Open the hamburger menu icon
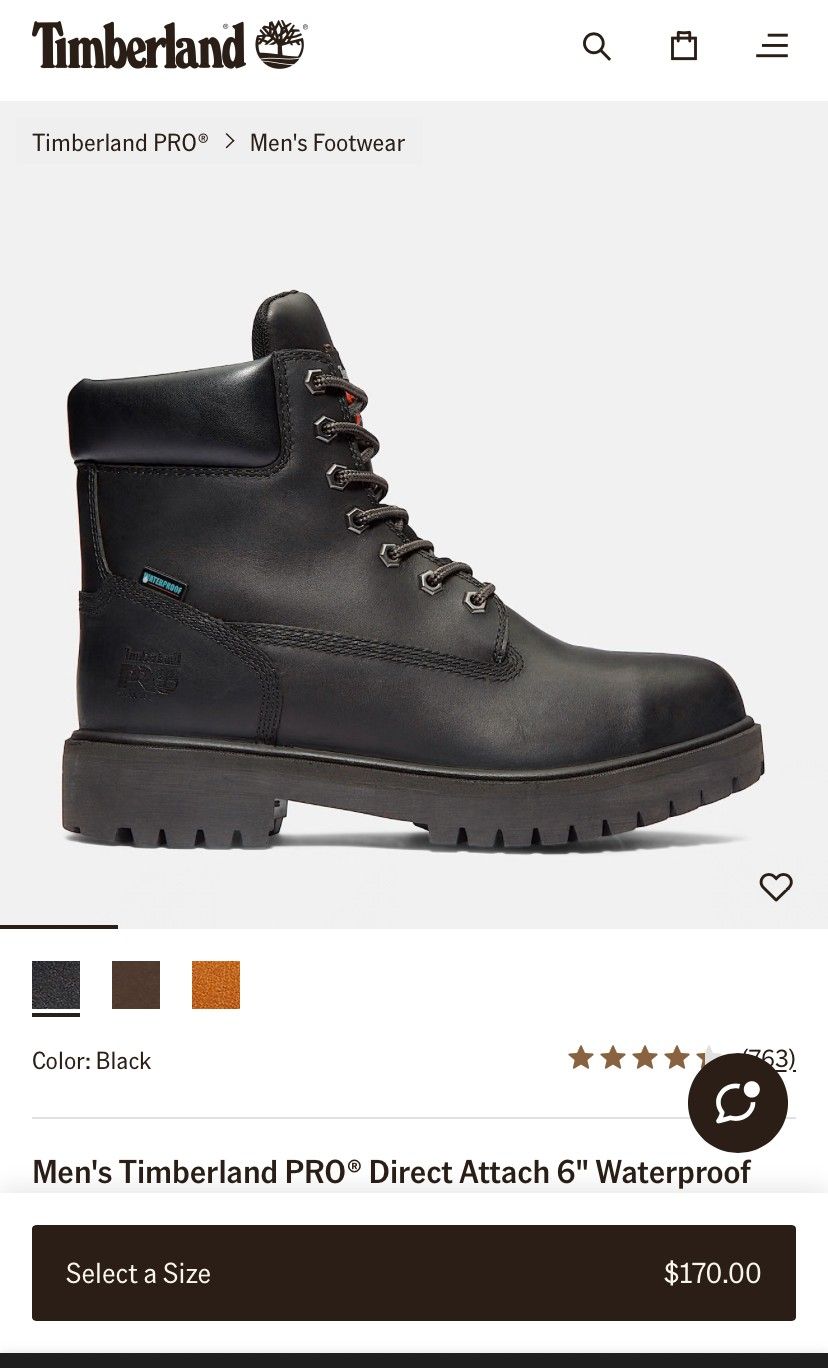The image size is (828, 1368). 772,46
